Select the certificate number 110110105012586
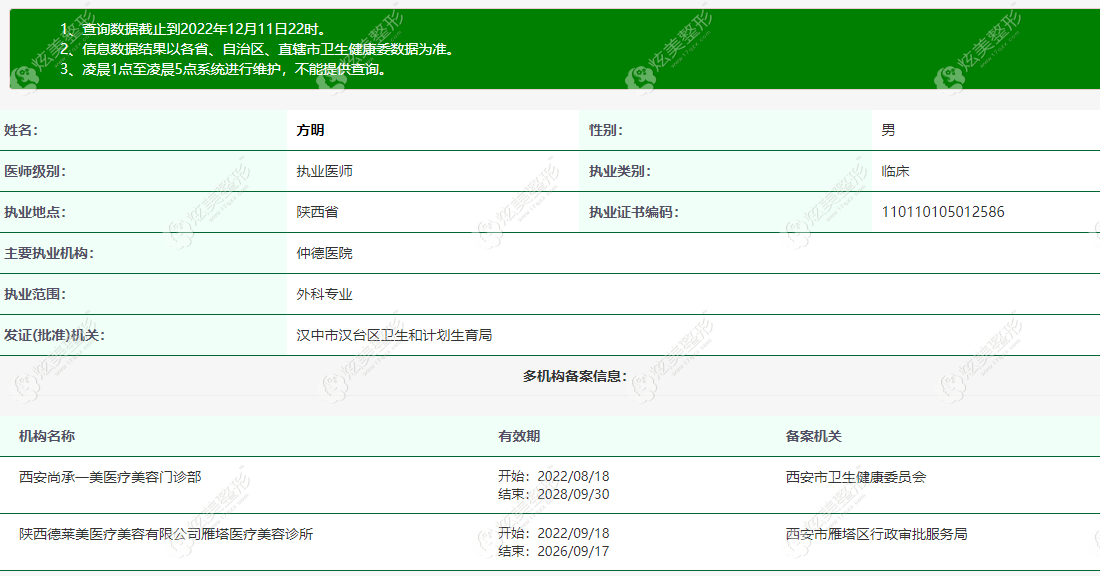 pos(943,212)
